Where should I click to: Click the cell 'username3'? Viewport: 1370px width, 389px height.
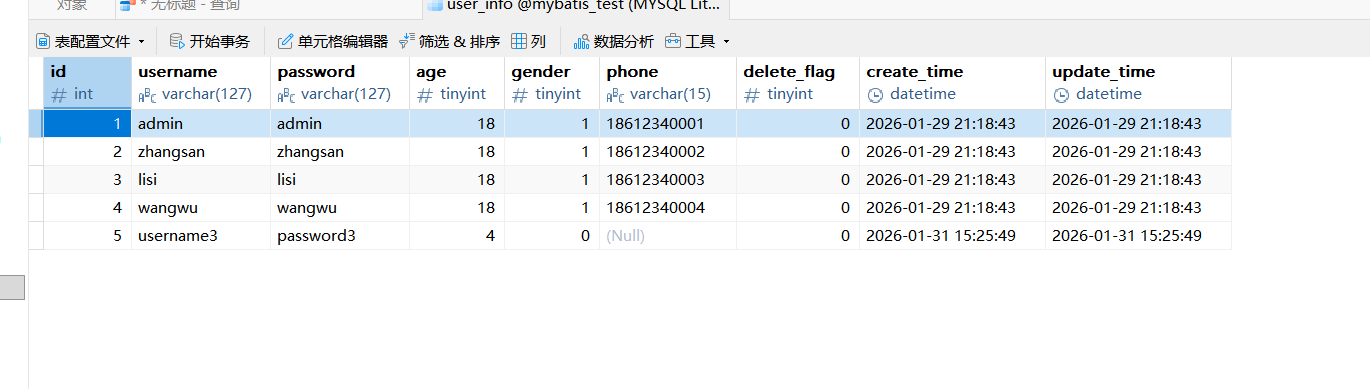(201, 236)
